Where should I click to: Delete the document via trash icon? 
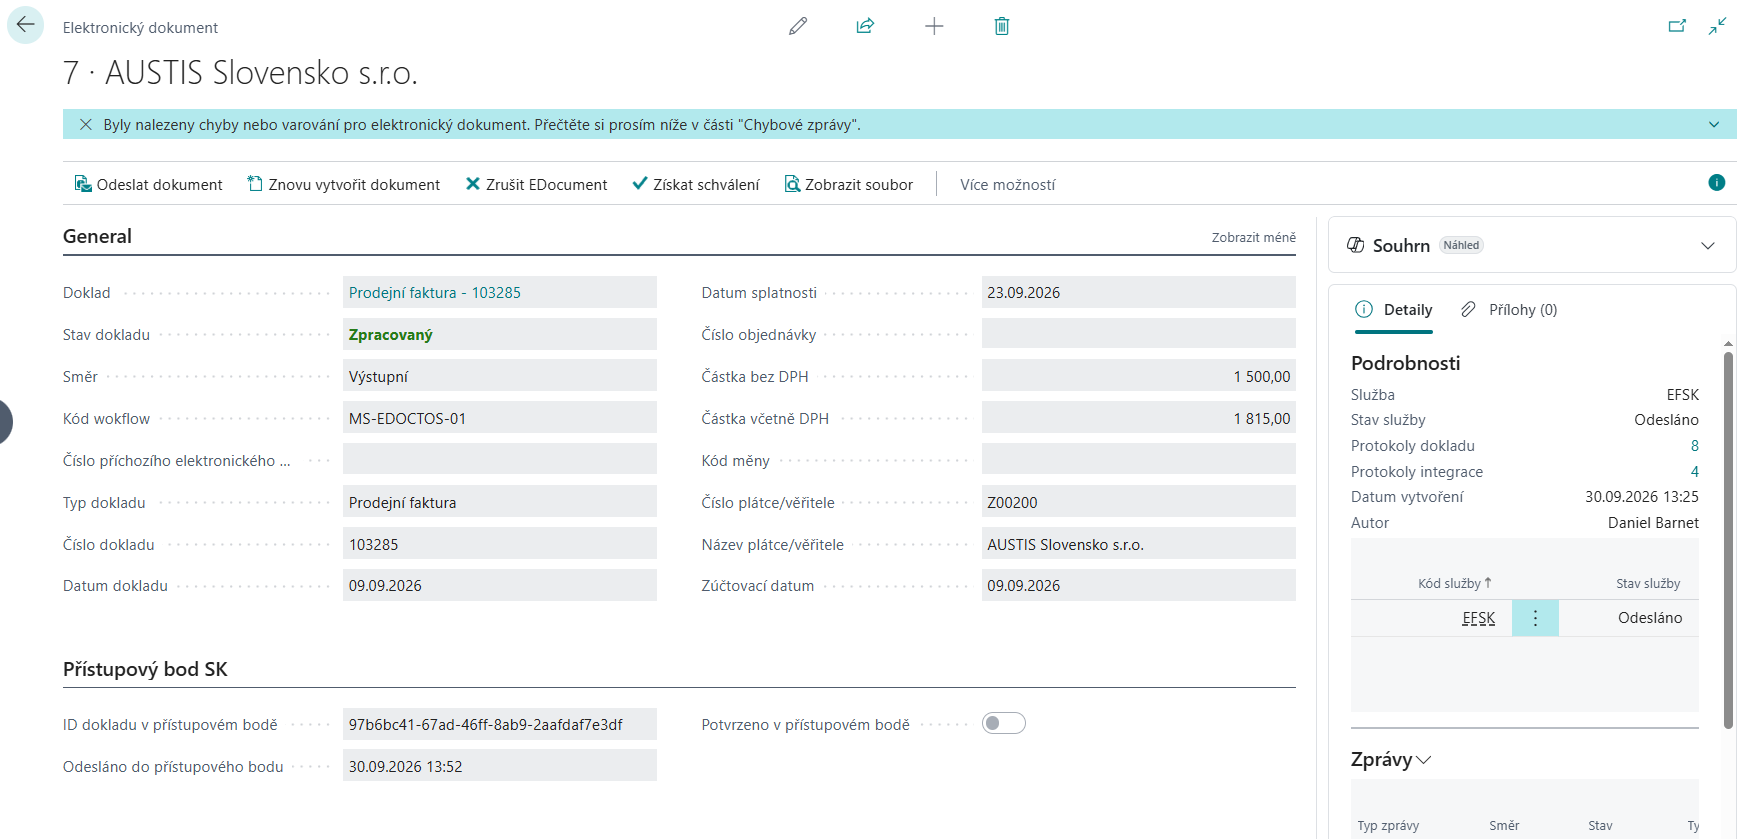[x=1002, y=26]
